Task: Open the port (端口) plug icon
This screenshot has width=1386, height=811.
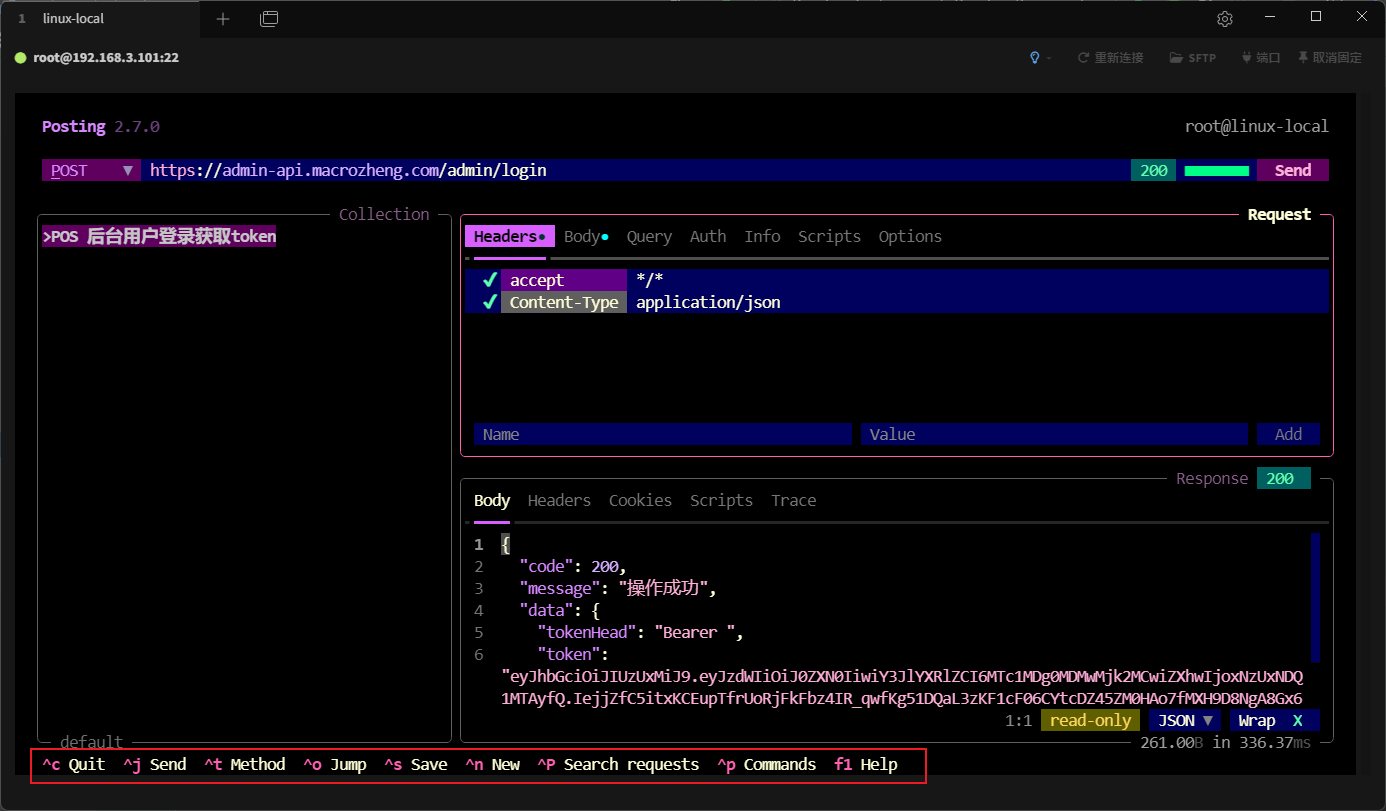Action: pos(1246,58)
